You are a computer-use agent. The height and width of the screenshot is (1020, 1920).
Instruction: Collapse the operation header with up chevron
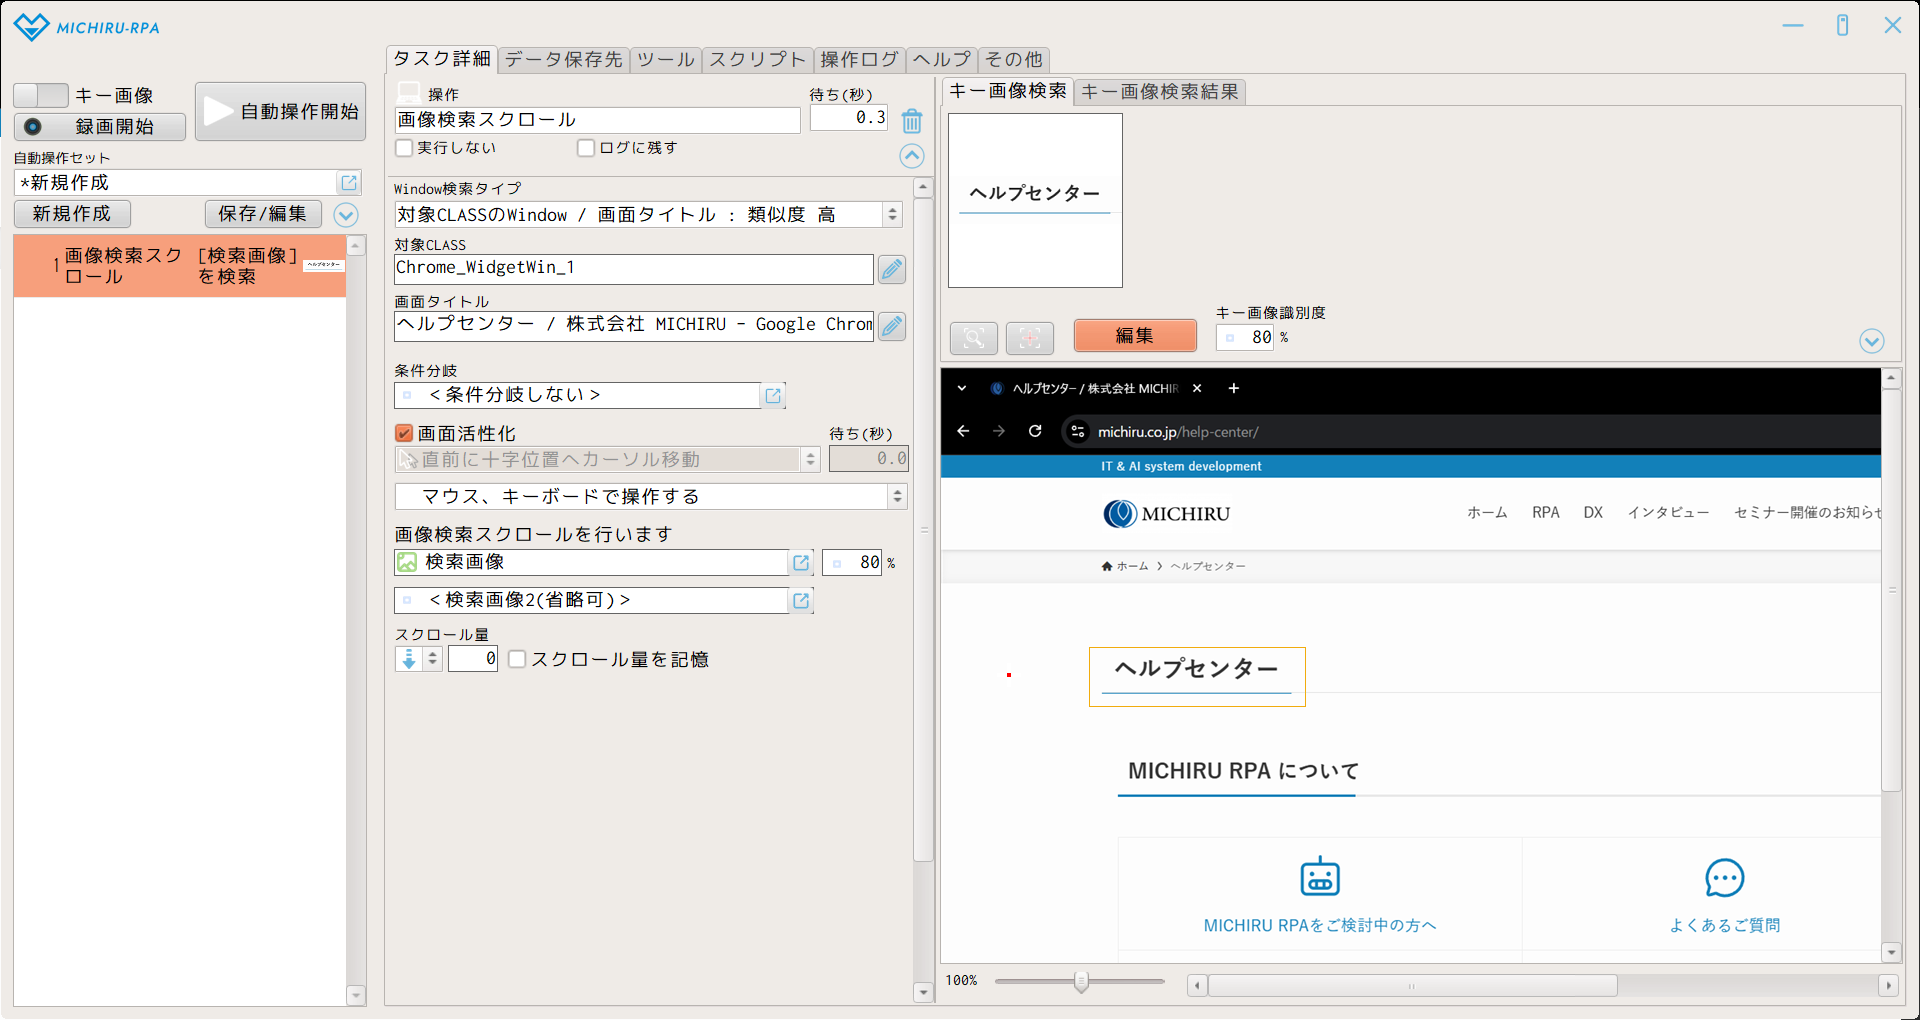(911, 156)
